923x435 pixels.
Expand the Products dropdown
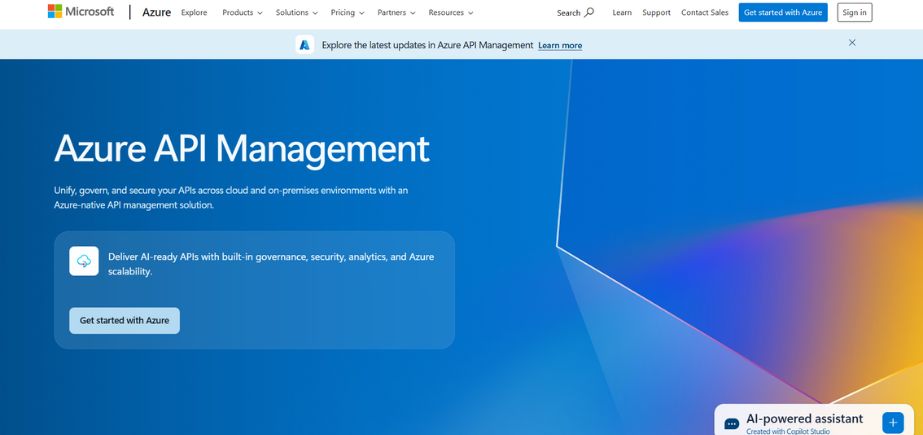point(242,12)
